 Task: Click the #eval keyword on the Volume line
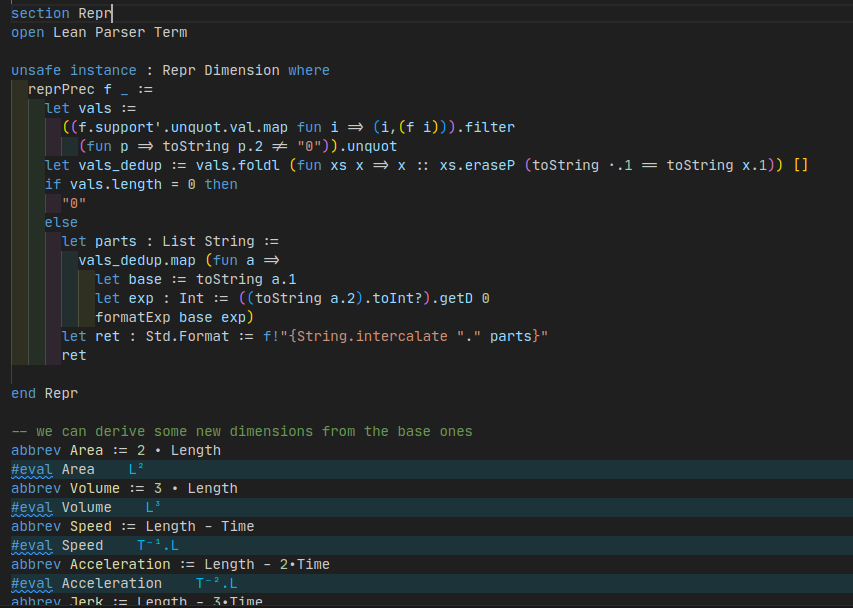point(32,508)
